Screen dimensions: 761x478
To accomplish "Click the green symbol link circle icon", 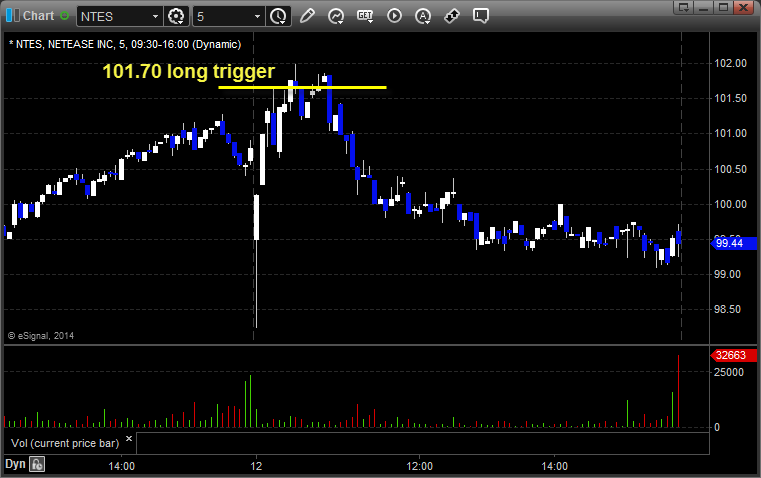I will [x=65, y=16].
